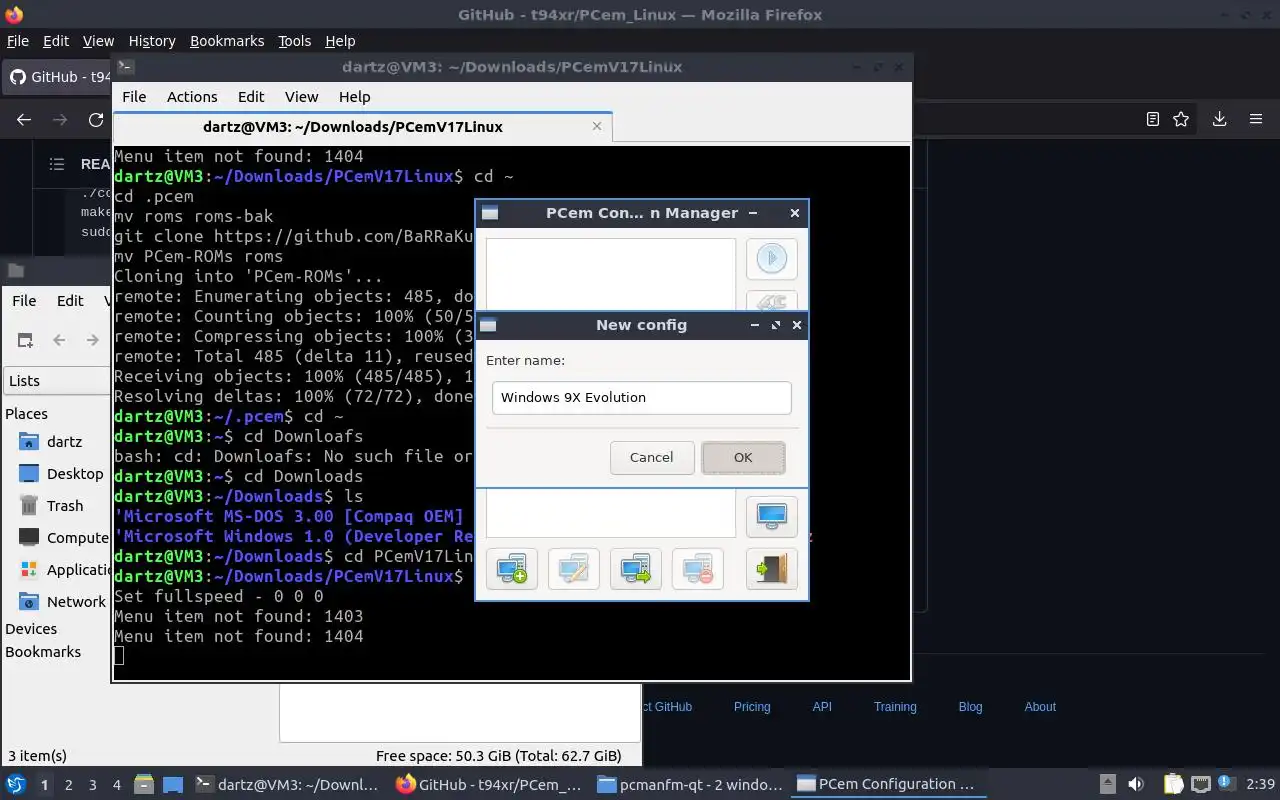Click taskbar file manager launcher icon
The image size is (1280, 800).
(143, 785)
